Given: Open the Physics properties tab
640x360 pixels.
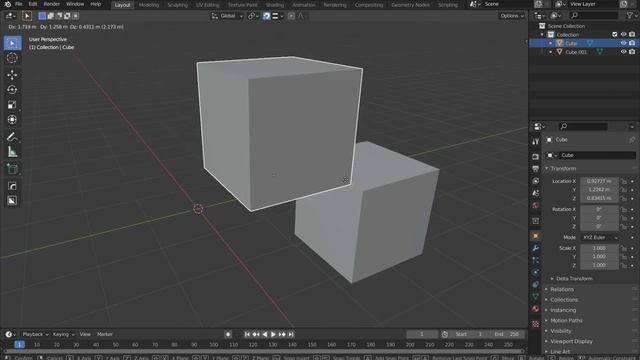Looking at the screenshot, I should pyautogui.click(x=536, y=272).
